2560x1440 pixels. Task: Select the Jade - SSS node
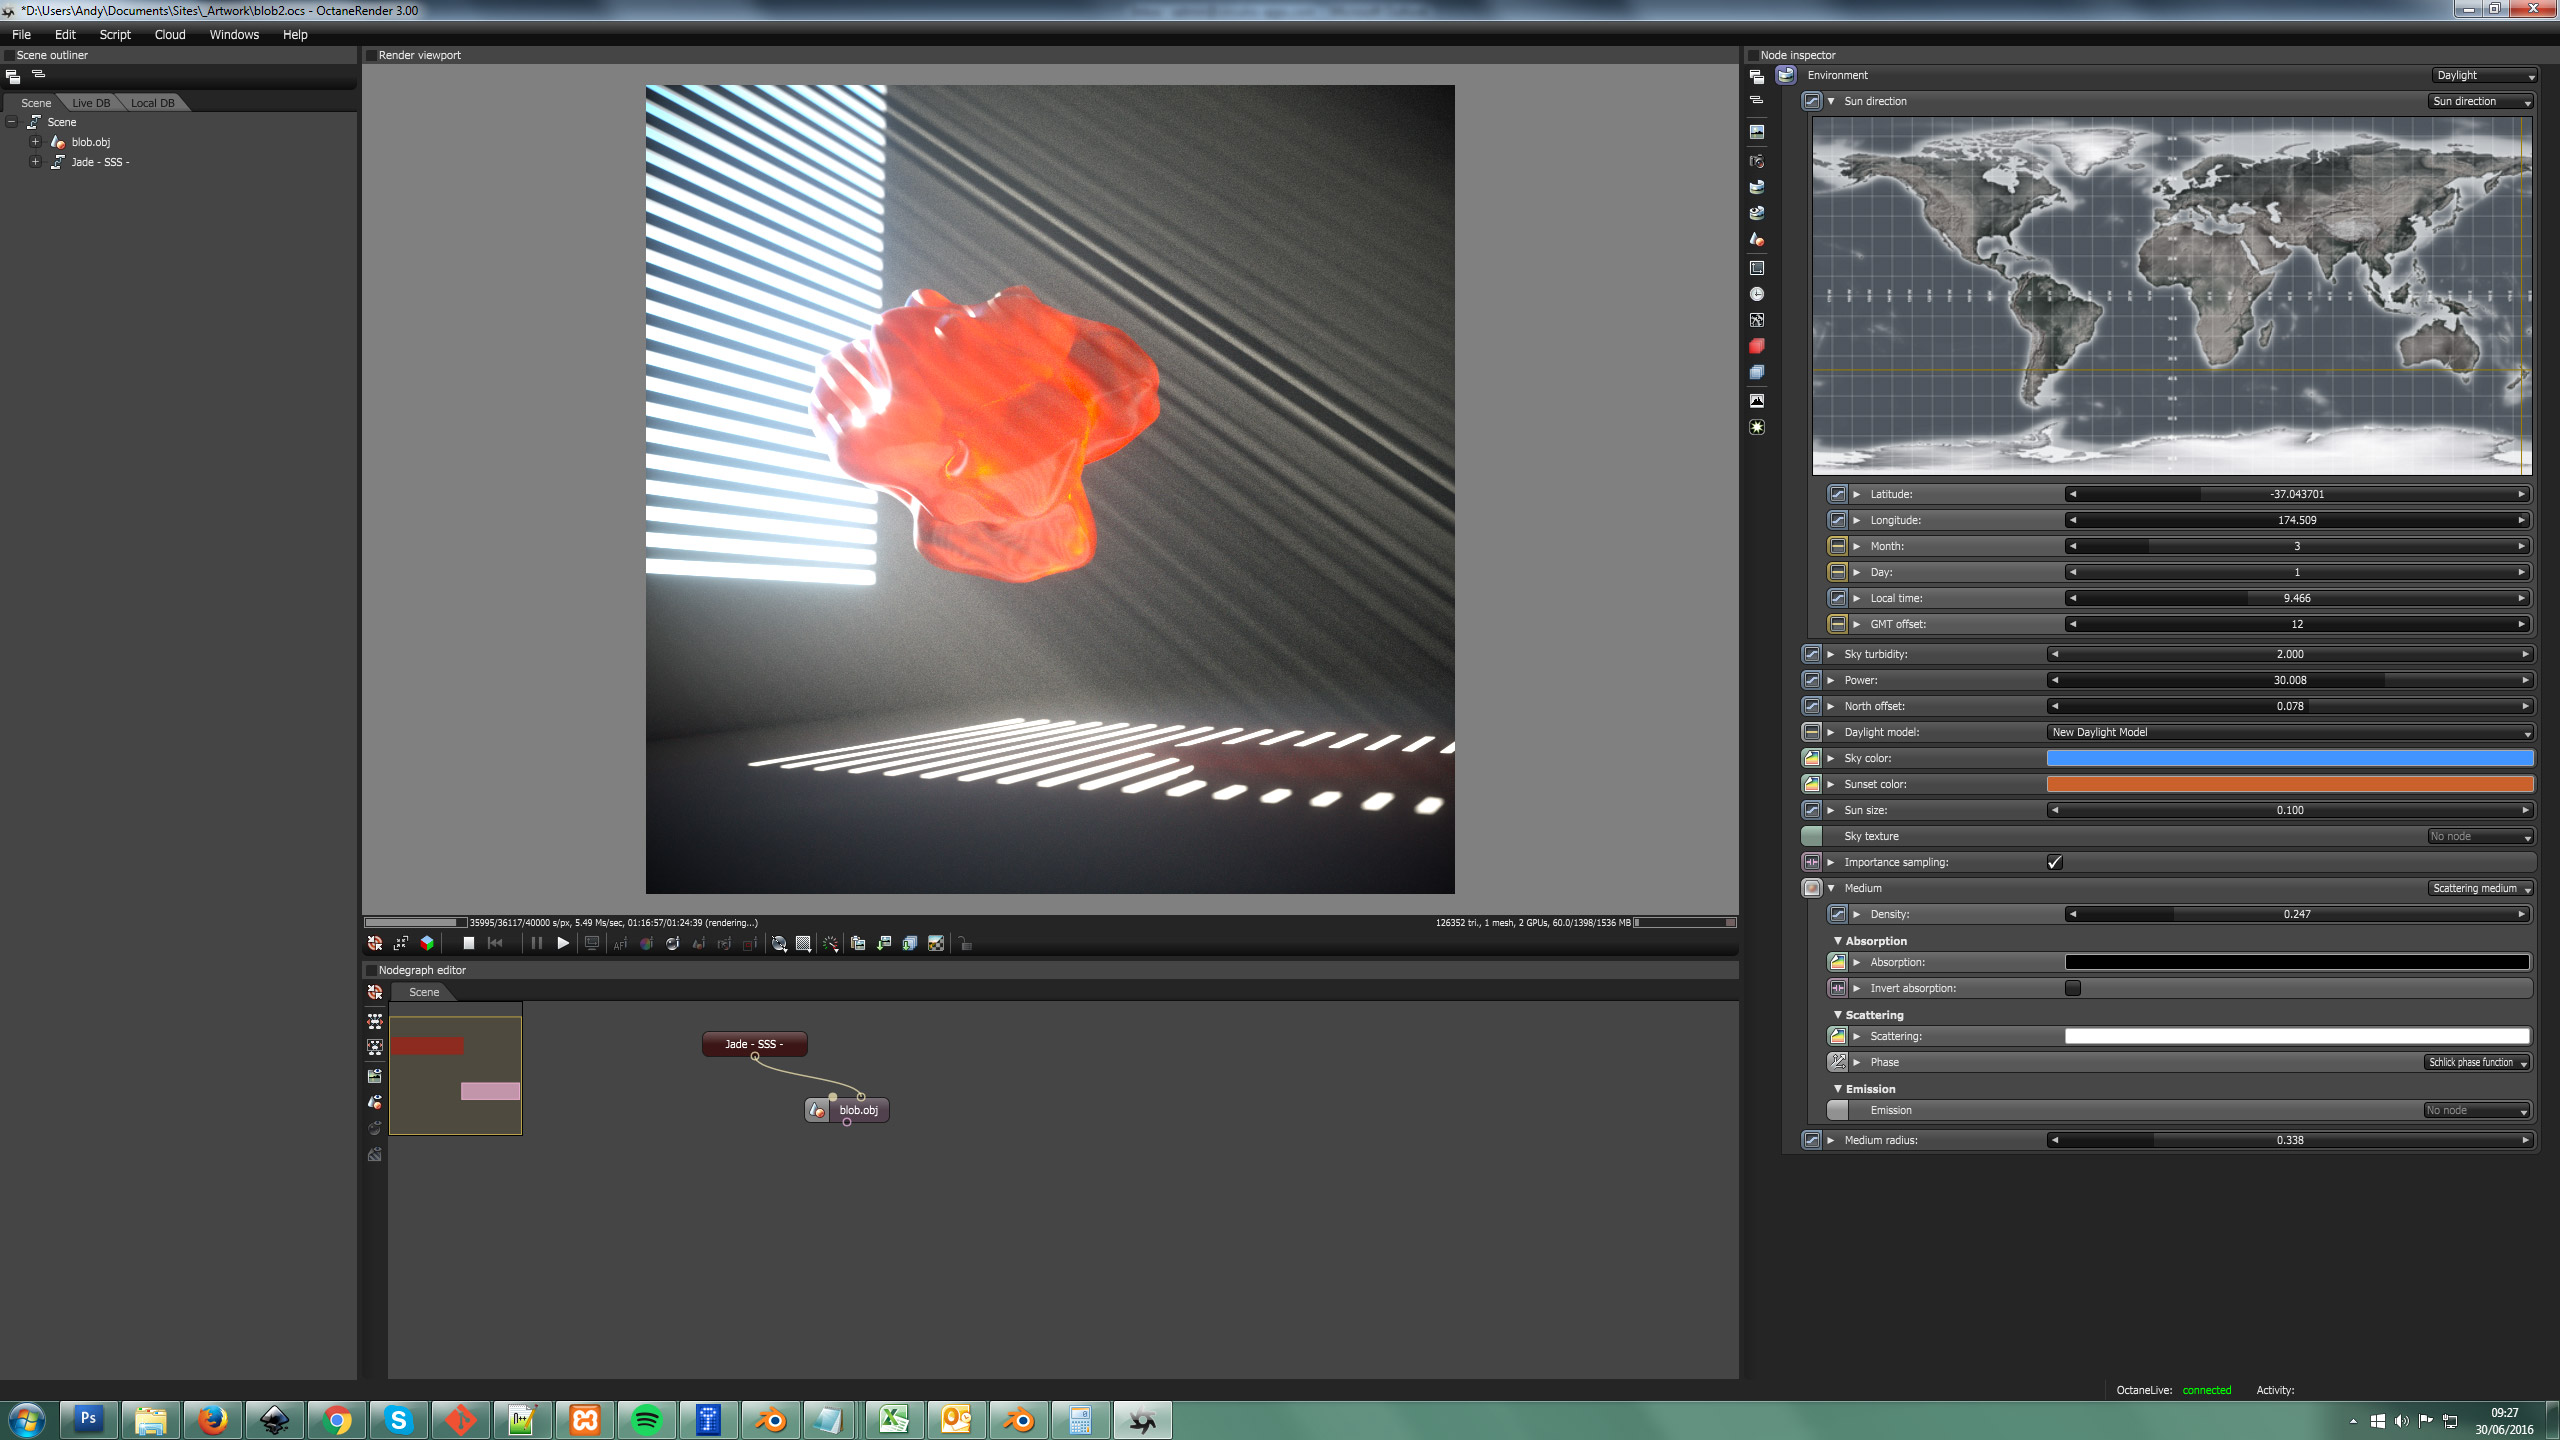754,1044
